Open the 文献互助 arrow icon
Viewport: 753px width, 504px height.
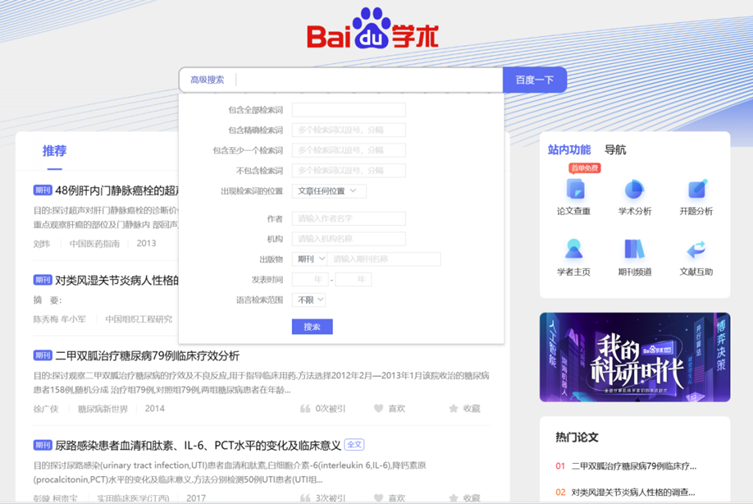696,249
